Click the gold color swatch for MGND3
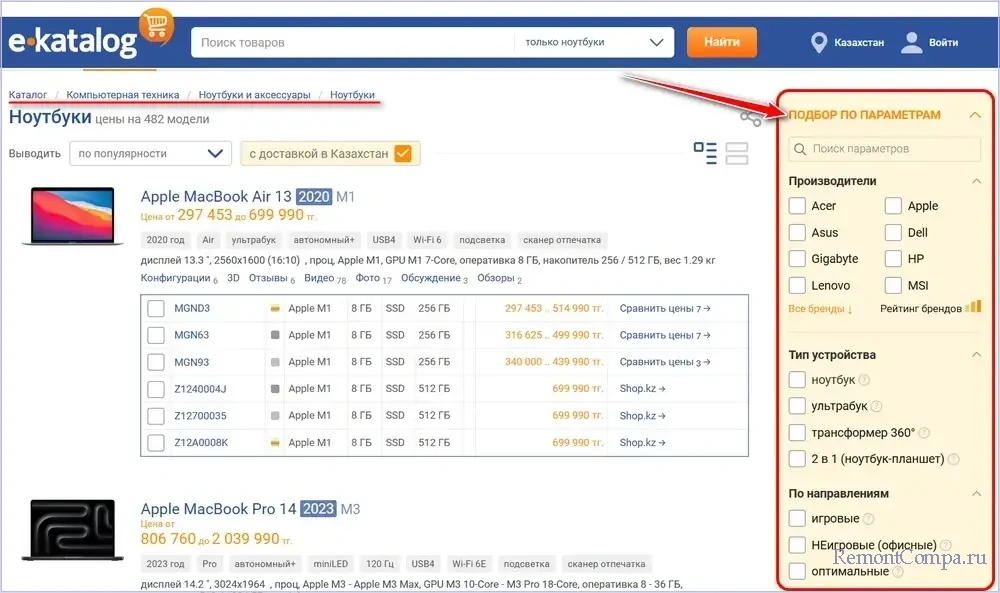 pos(275,309)
